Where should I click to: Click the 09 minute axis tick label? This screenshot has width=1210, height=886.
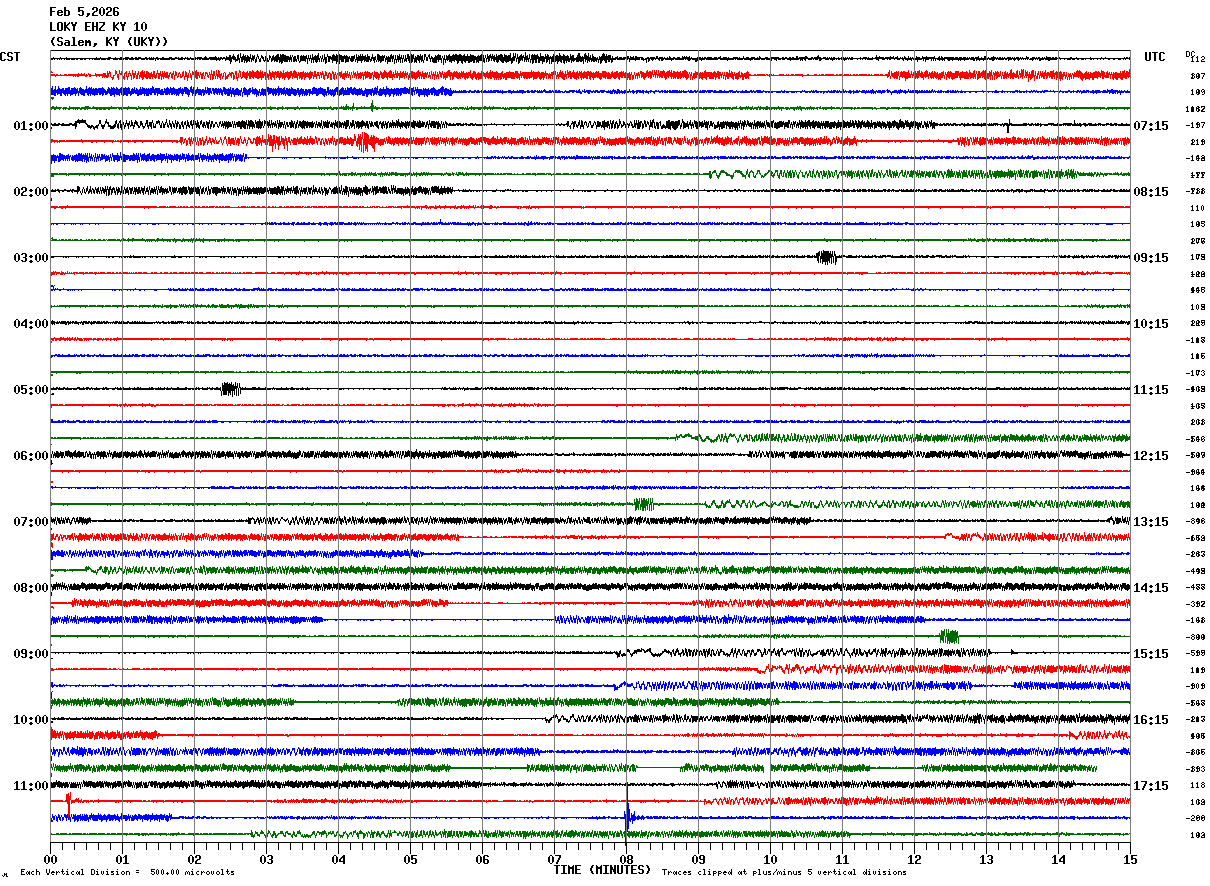coord(698,859)
